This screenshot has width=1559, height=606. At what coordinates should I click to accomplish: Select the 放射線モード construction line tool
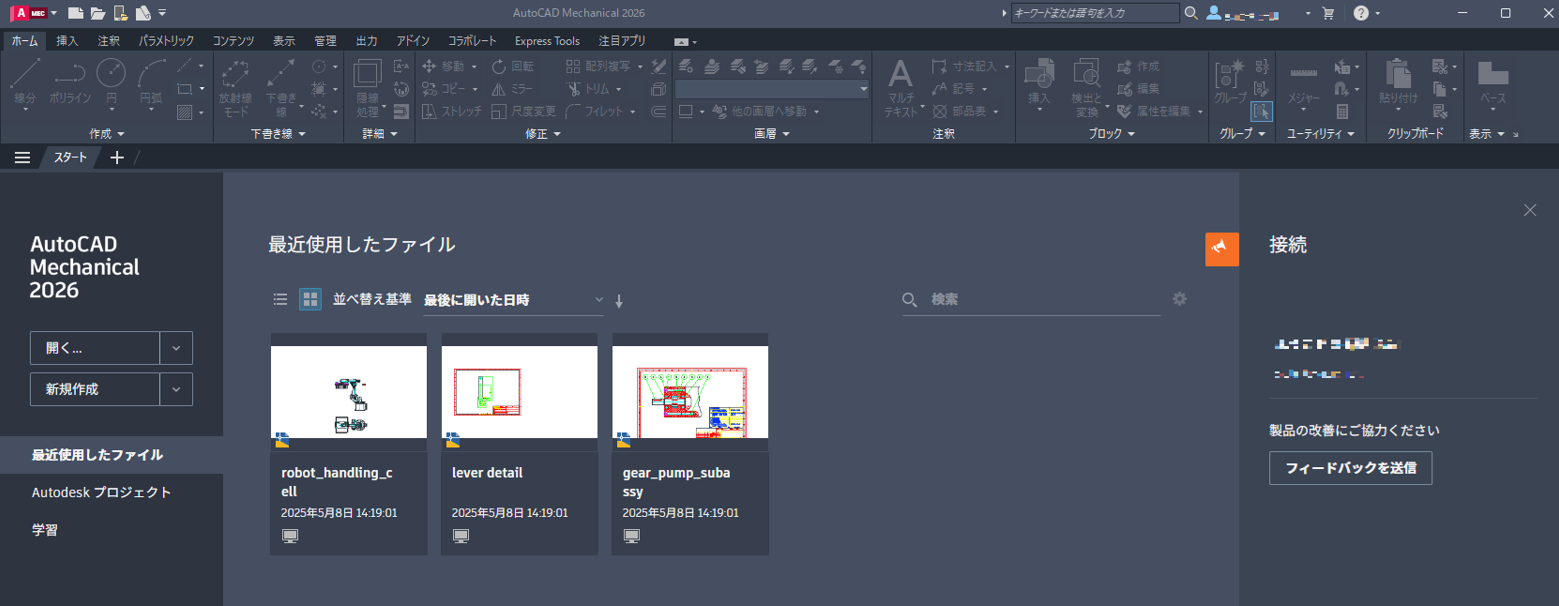click(235, 88)
